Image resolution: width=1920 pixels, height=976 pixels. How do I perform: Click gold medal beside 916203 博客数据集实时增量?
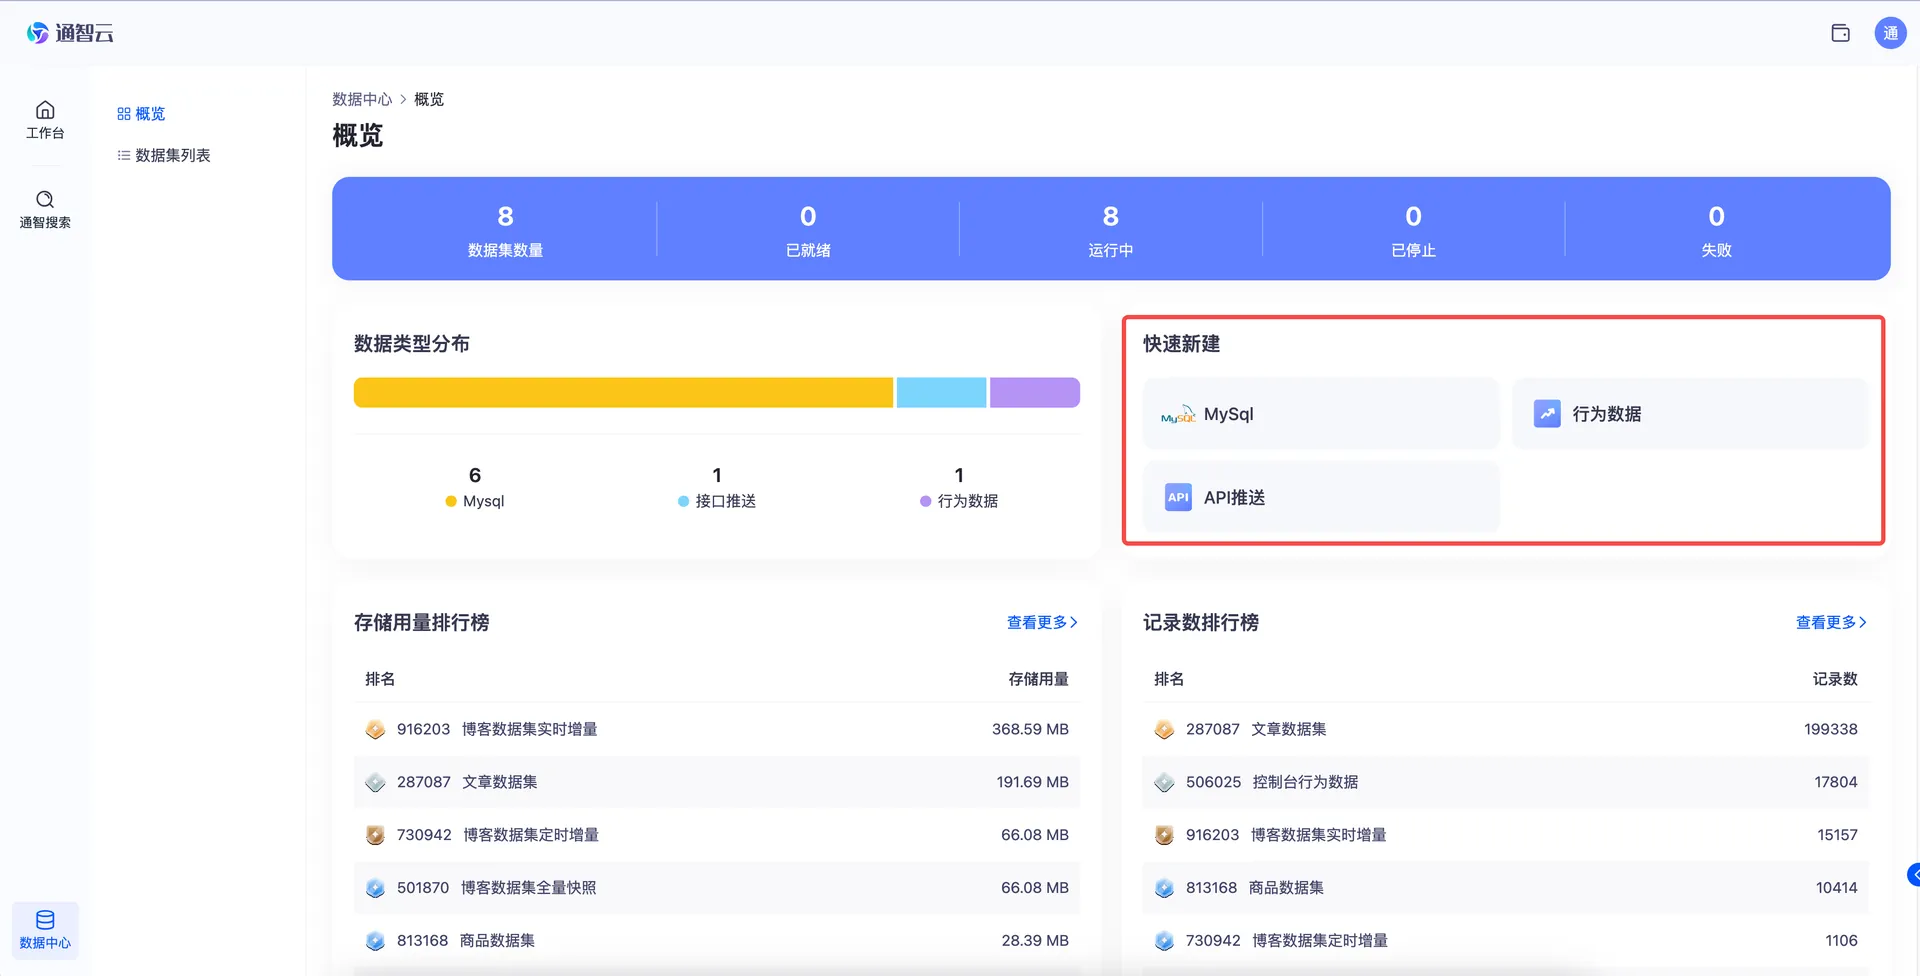pyautogui.click(x=375, y=730)
